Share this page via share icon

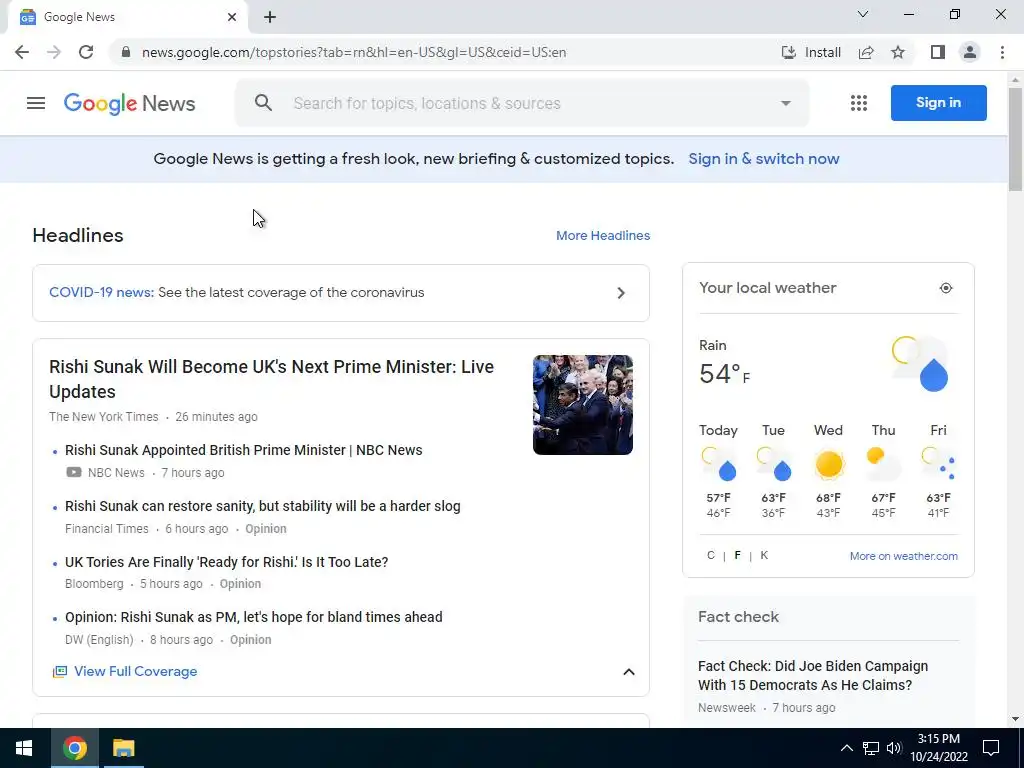[x=866, y=52]
